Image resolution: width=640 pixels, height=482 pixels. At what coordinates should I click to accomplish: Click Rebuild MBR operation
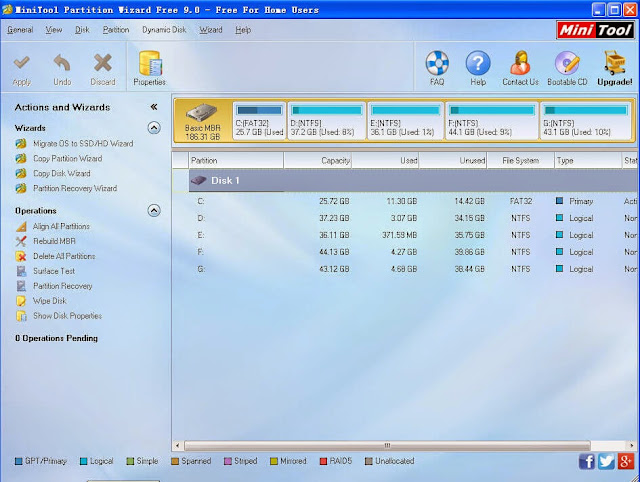(x=54, y=241)
